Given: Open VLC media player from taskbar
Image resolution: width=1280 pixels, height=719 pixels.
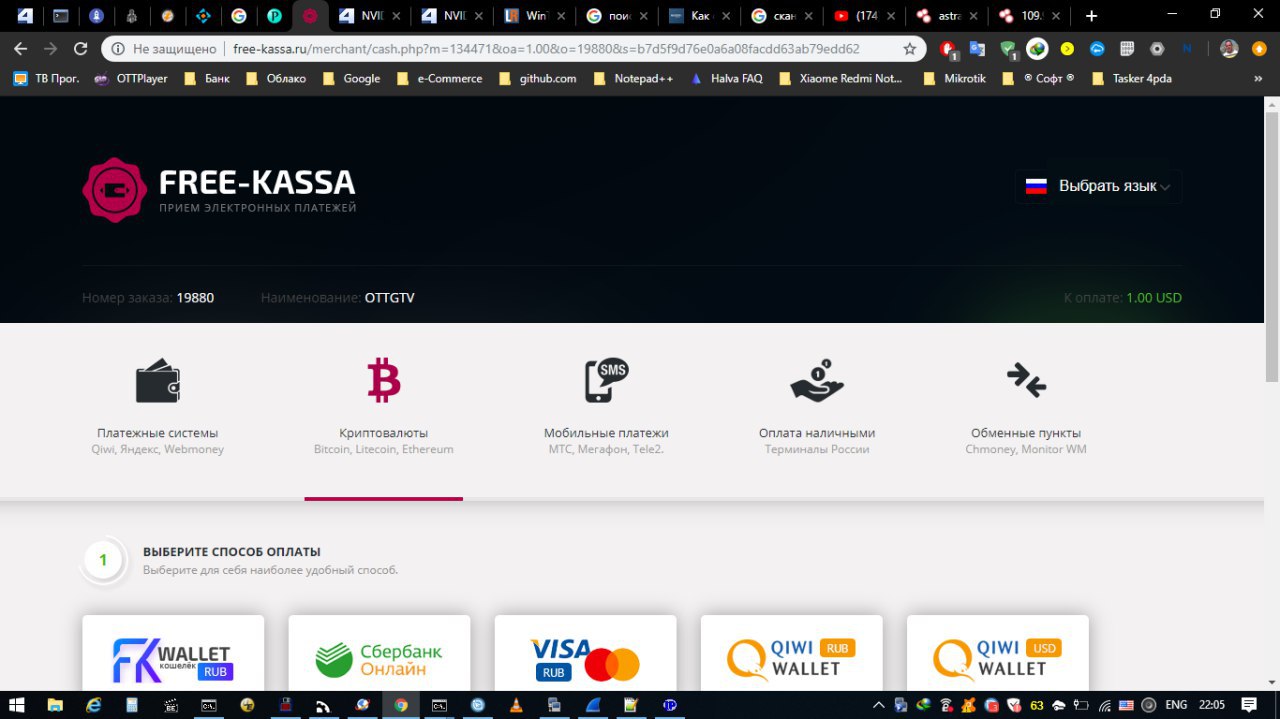Looking at the screenshot, I should coord(516,705).
